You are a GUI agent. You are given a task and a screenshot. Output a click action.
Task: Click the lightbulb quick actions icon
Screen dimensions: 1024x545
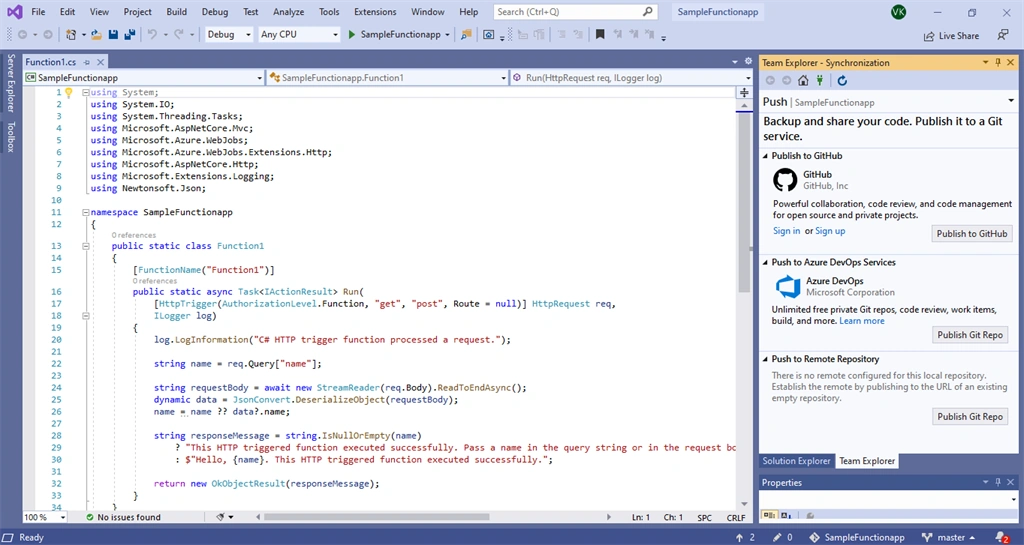tap(69, 93)
